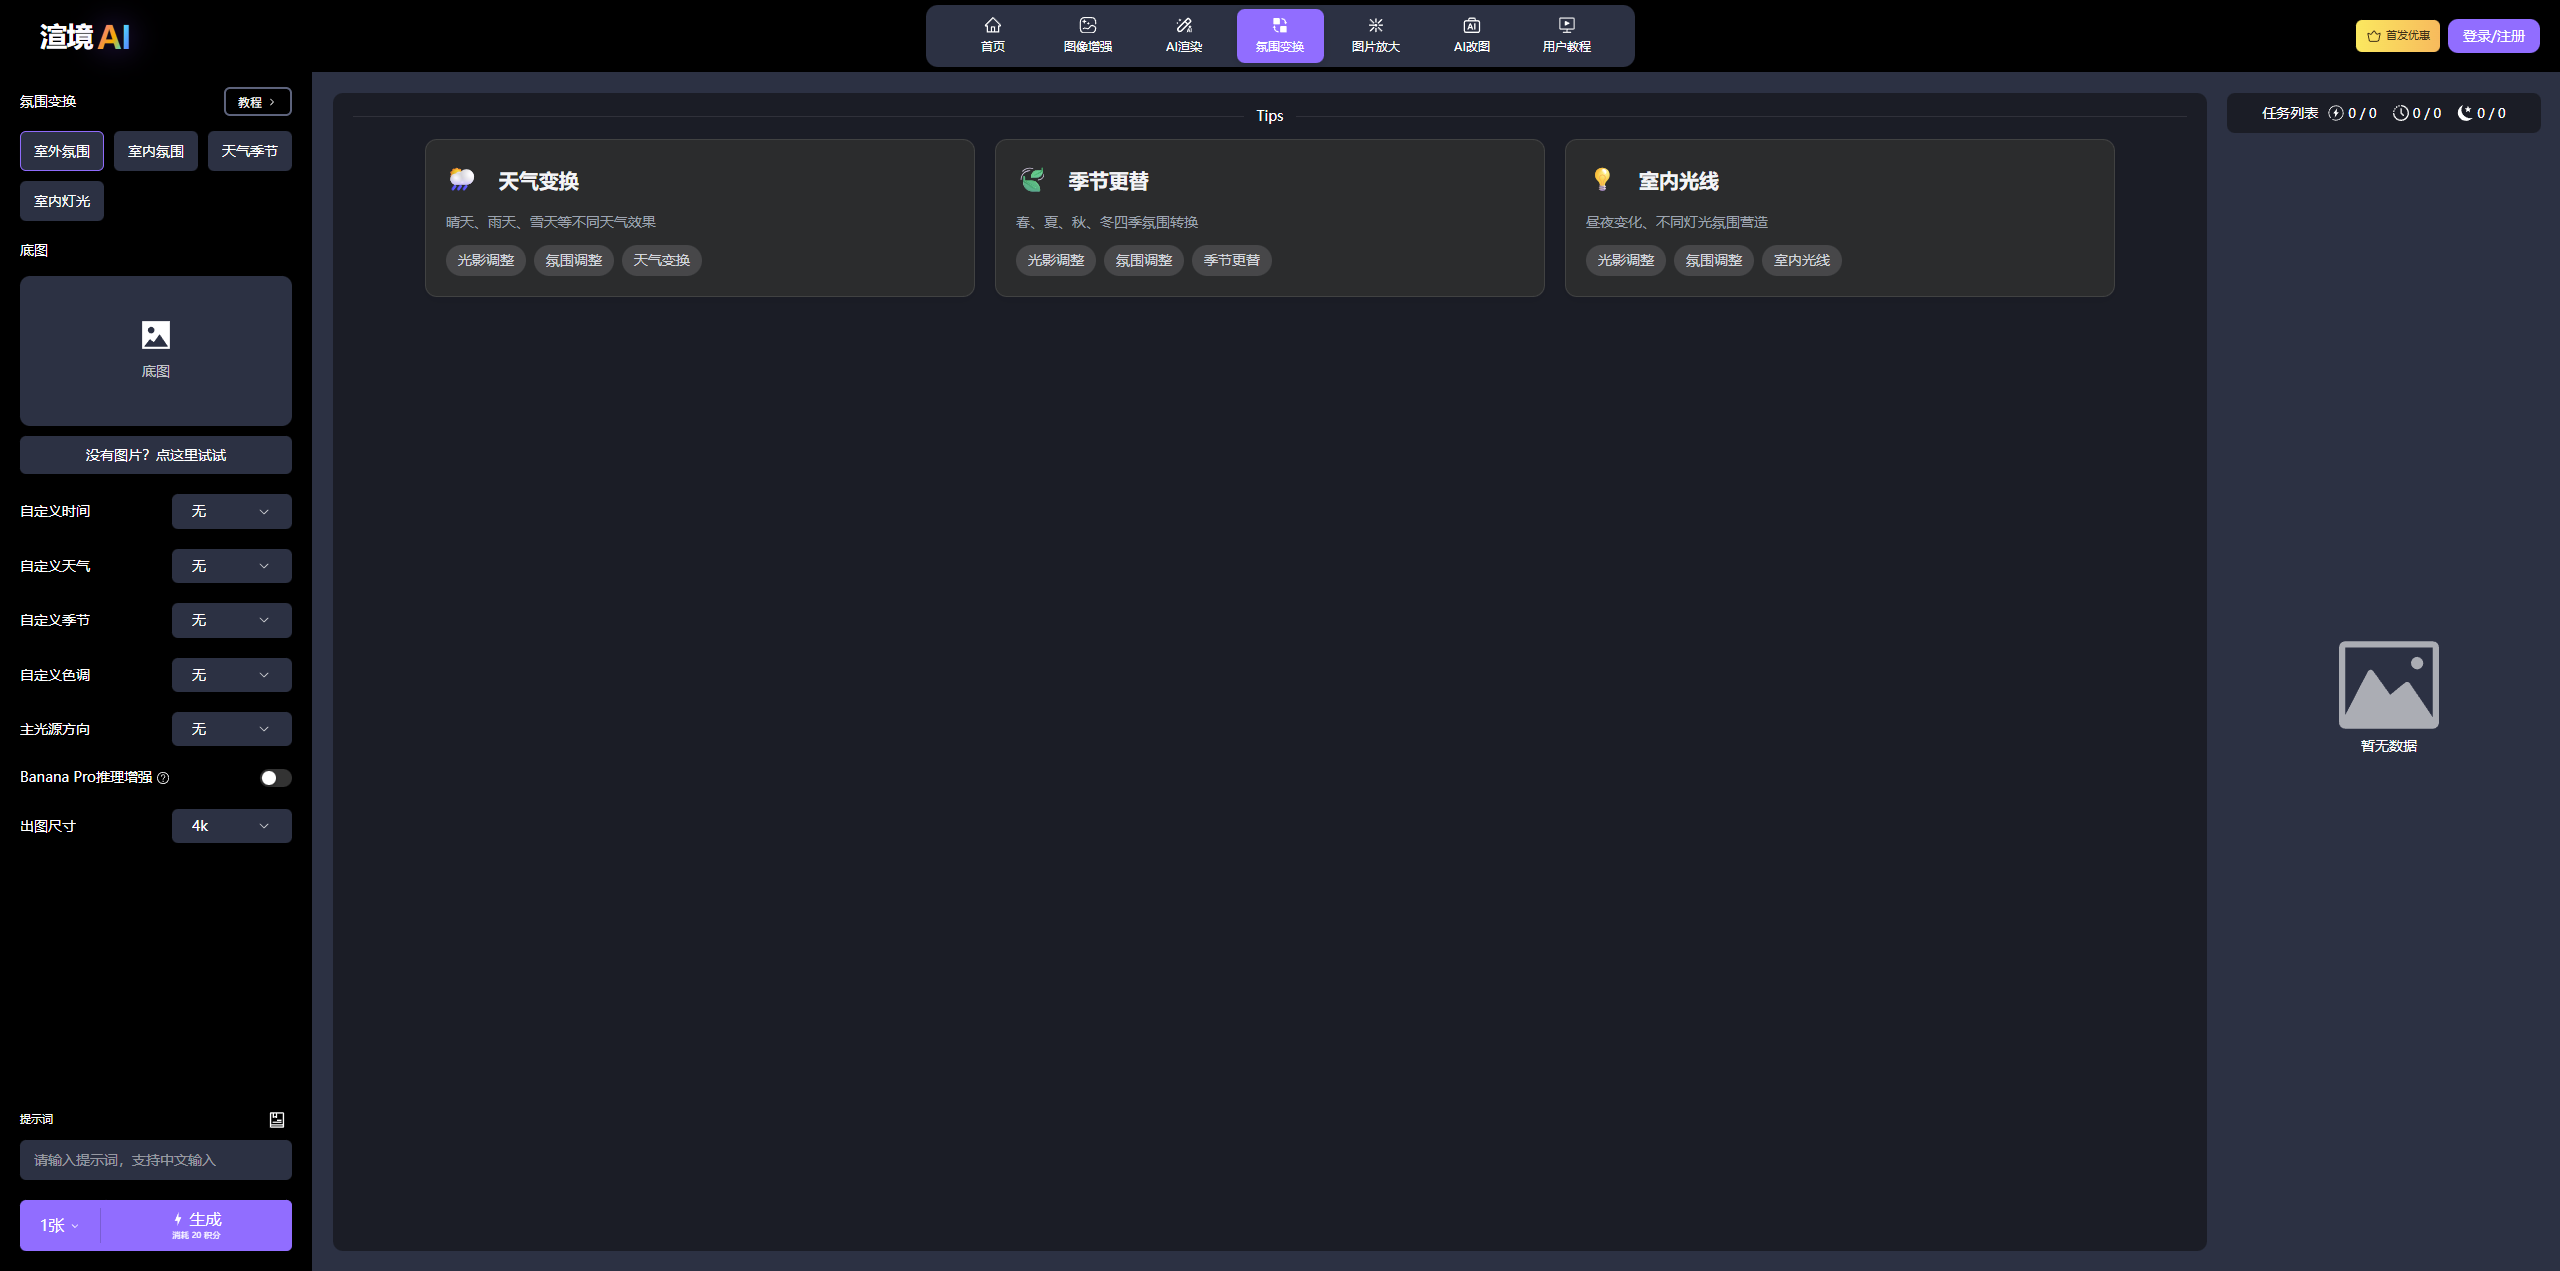
Task: Select the 室内灯光 mode option
Action: point(62,201)
